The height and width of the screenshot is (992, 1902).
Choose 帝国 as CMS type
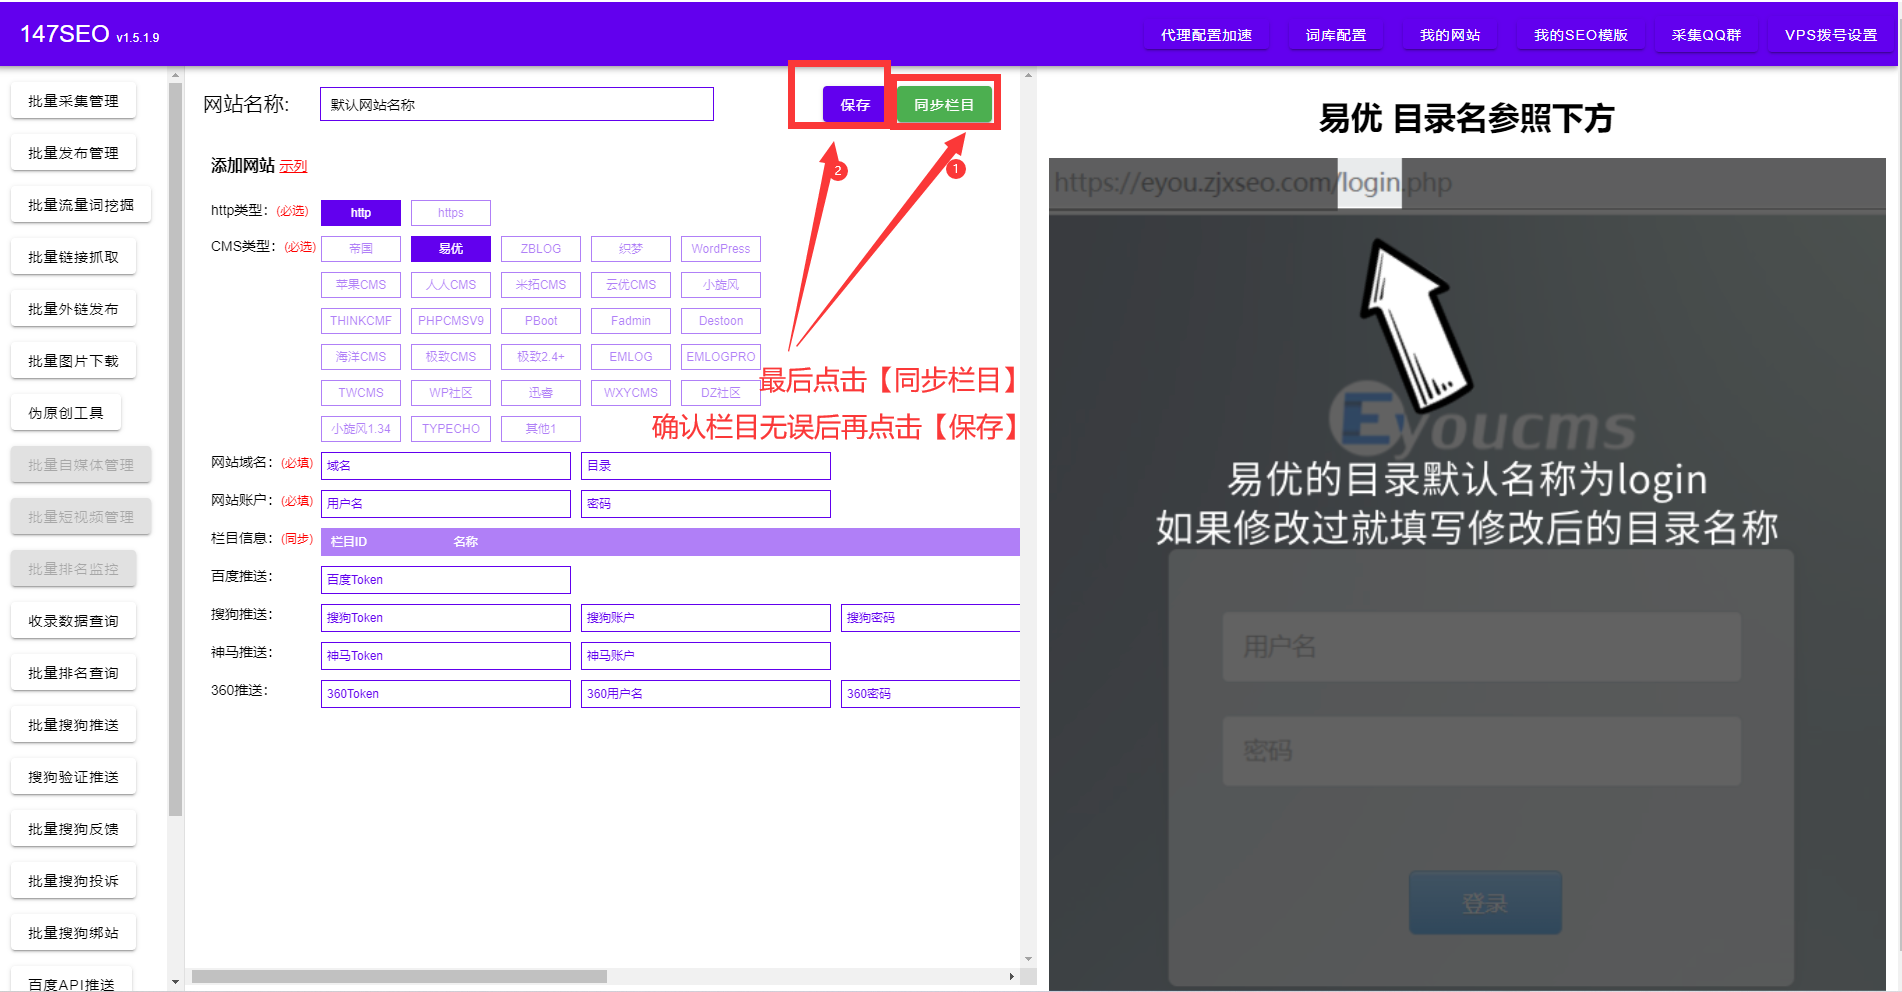pyautogui.click(x=361, y=249)
